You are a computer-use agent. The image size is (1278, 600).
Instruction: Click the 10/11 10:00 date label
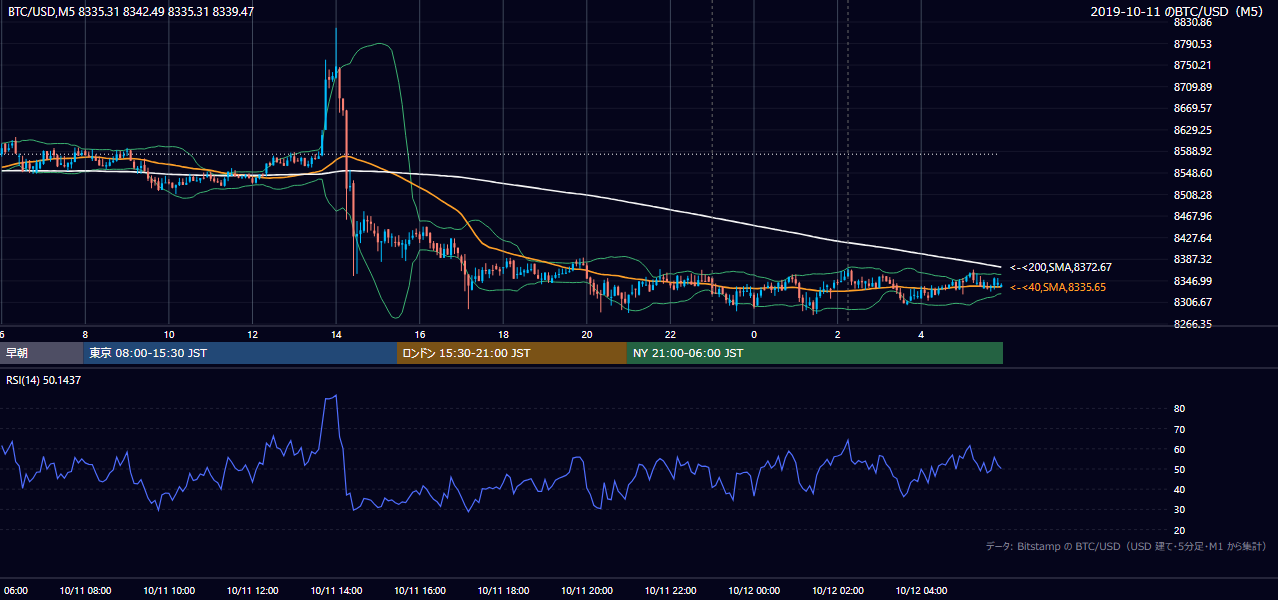[168, 591]
